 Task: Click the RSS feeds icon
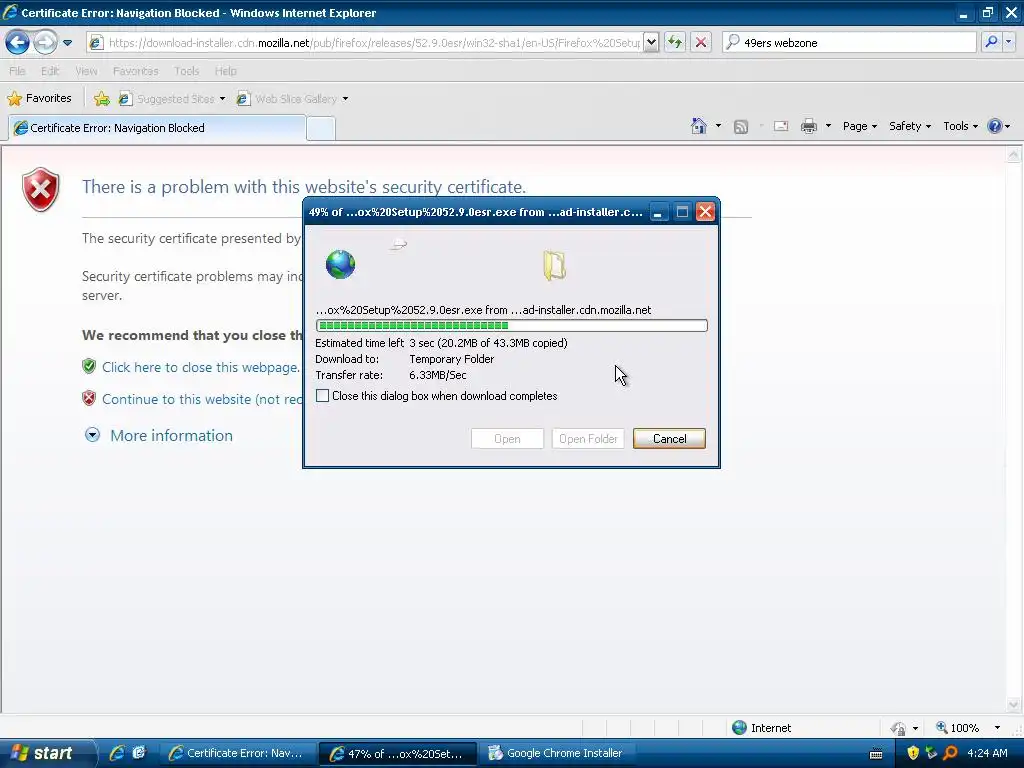(x=741, y=127)
